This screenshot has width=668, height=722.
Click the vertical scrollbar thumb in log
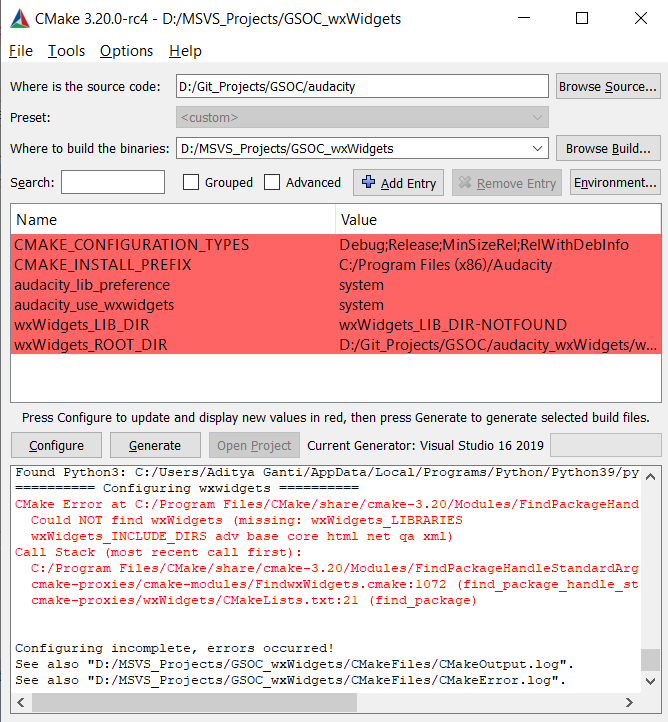click(x=651, y=660)
